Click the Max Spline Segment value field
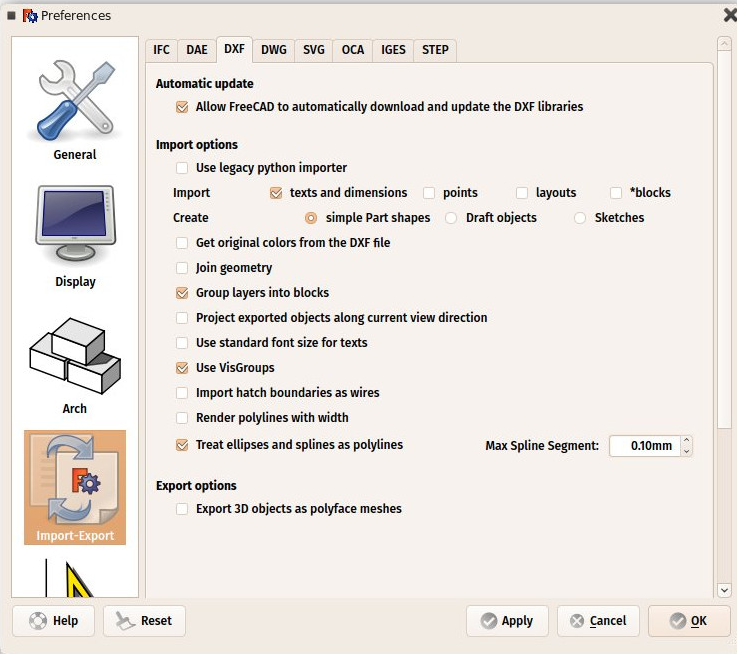Image resolution: width=737 pixels, height=654 pixels. (x=644, y=446)
